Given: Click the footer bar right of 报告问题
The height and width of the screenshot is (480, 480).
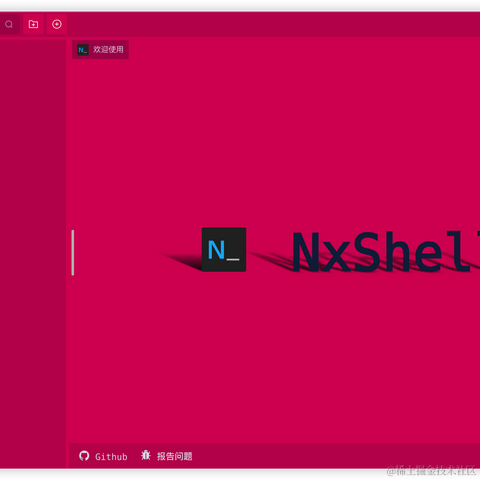Looking at the screenshot, I should [333, 456].
